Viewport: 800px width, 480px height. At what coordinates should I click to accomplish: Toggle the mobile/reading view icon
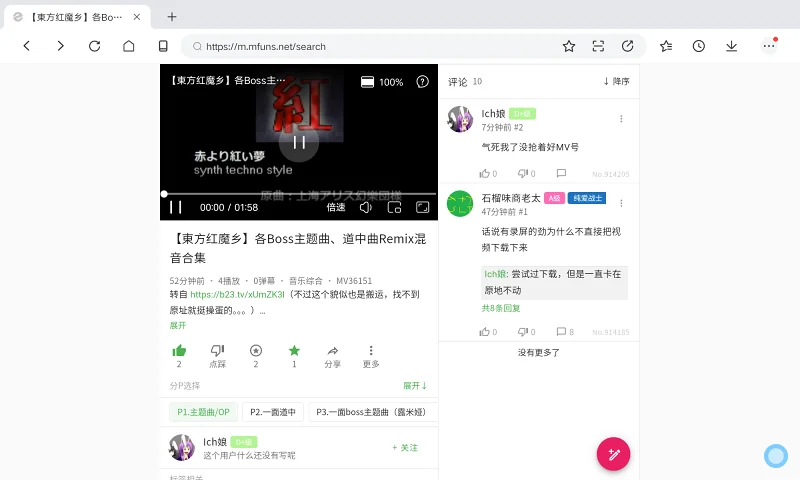163,46
